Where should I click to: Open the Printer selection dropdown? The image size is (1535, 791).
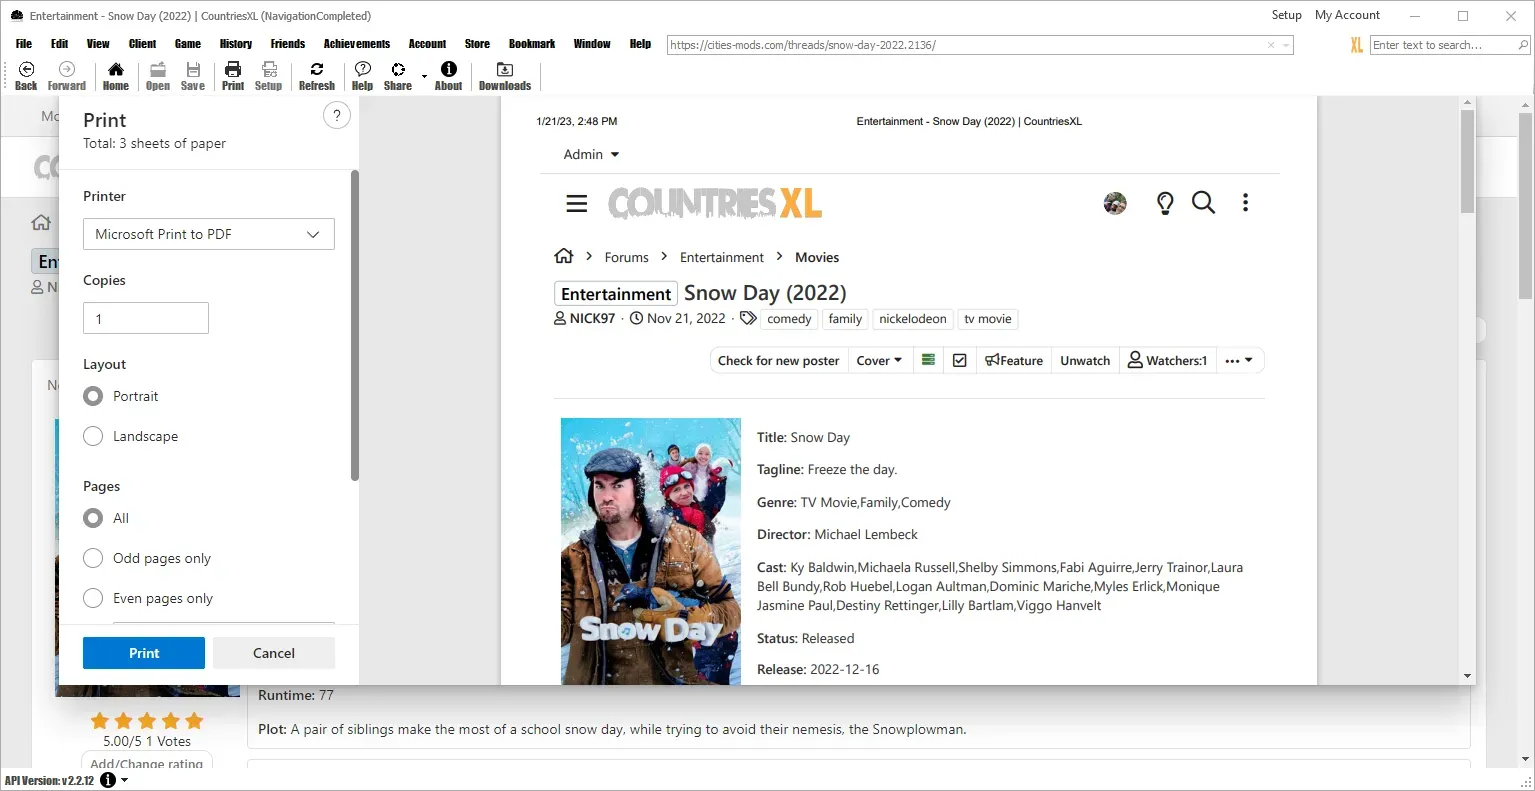[208, 234]
